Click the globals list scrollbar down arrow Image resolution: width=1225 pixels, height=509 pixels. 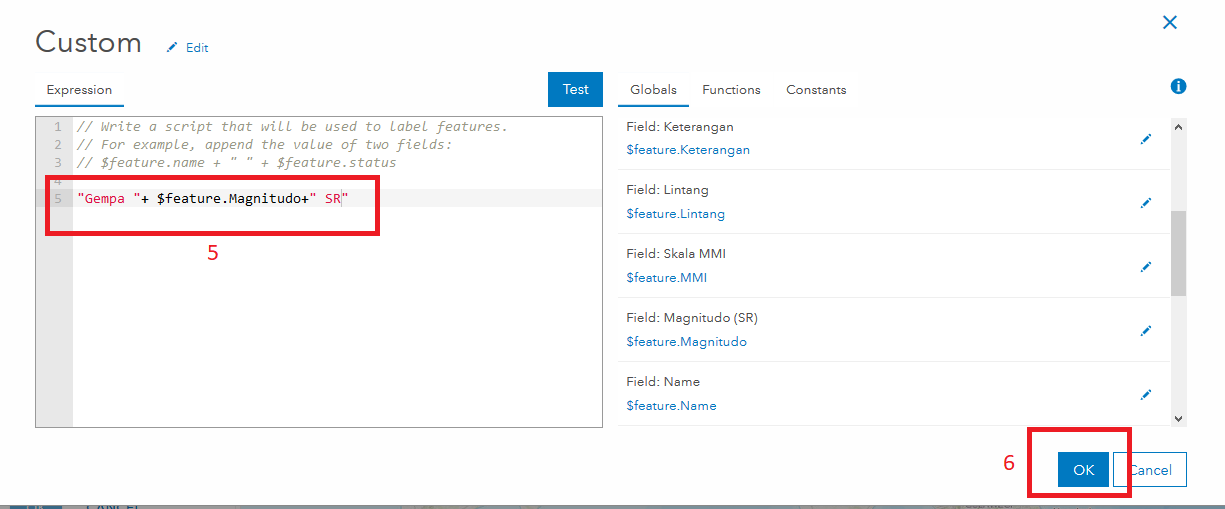coord(1178,418)
